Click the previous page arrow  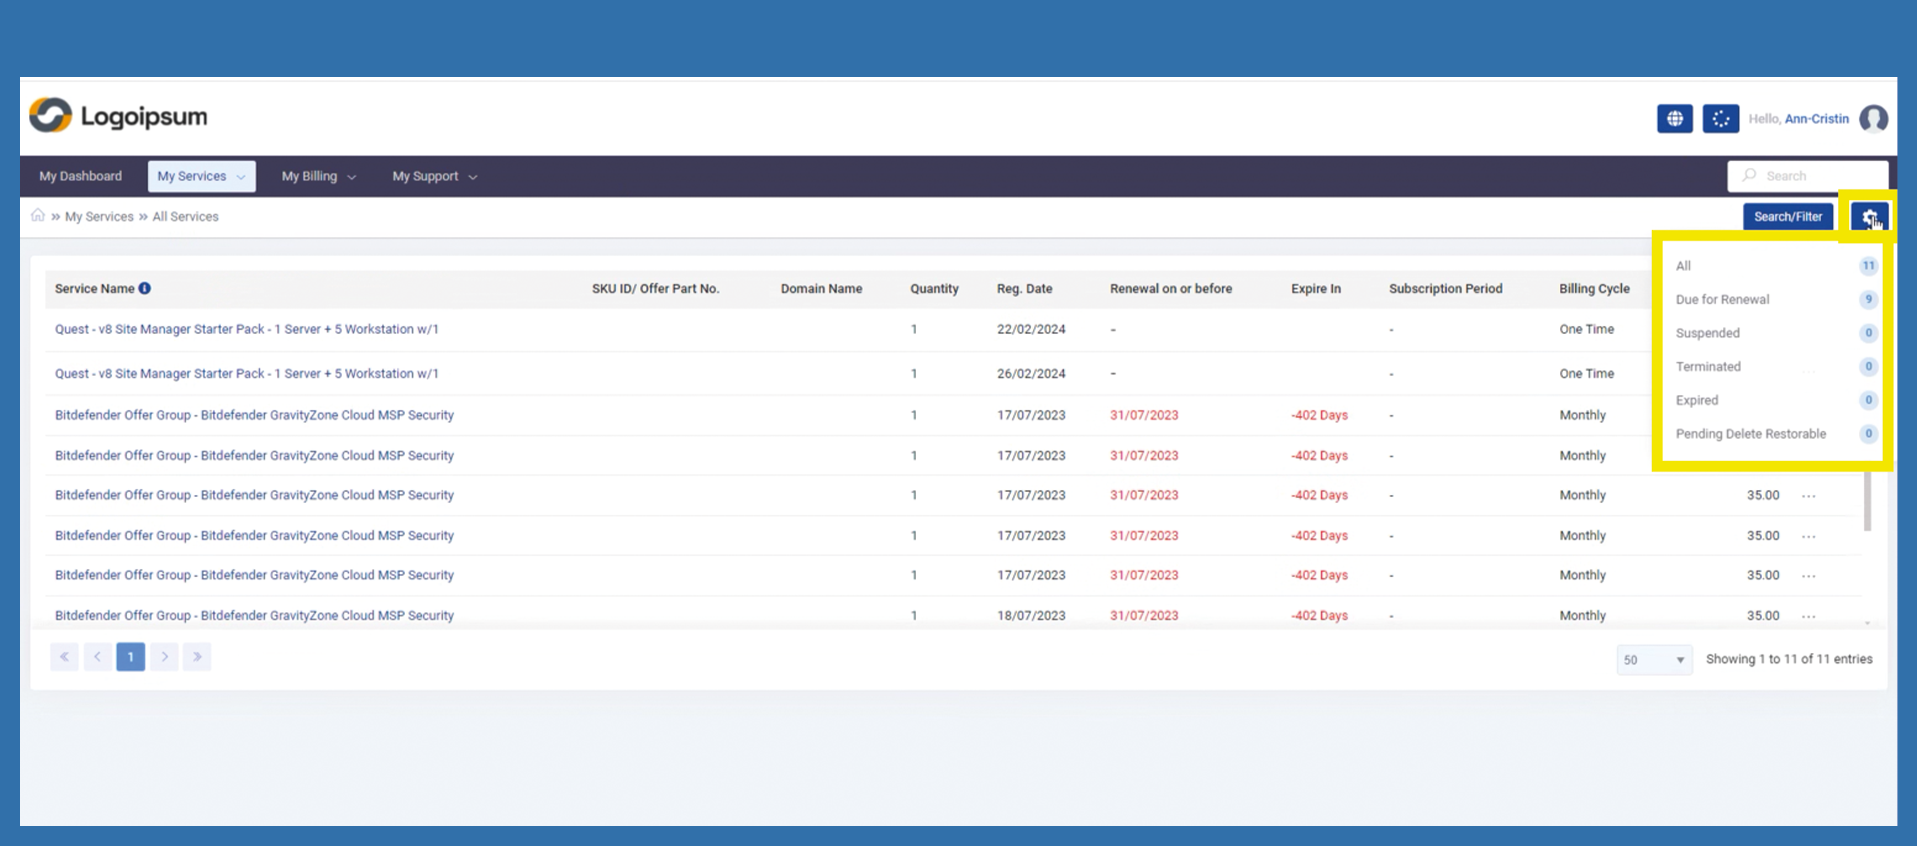click(97, 657)
